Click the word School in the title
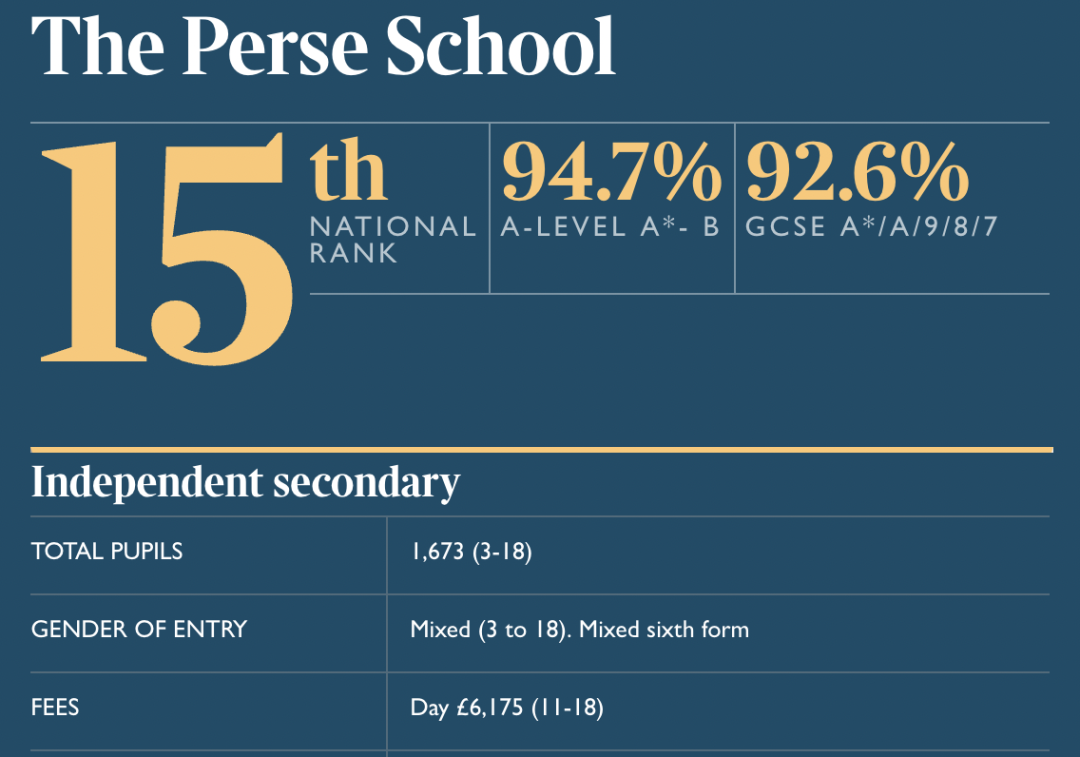The width and height of the screenshot is (1080, 757). click(x=500, y=46)
